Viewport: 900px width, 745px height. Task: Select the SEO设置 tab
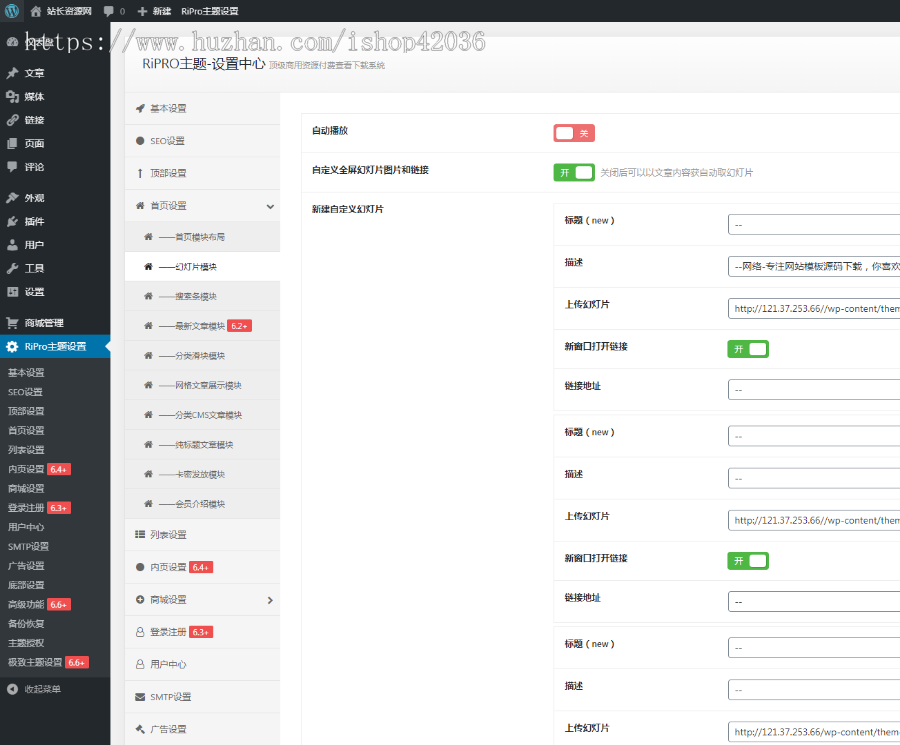pyautogui.click(x=167, y=141)
